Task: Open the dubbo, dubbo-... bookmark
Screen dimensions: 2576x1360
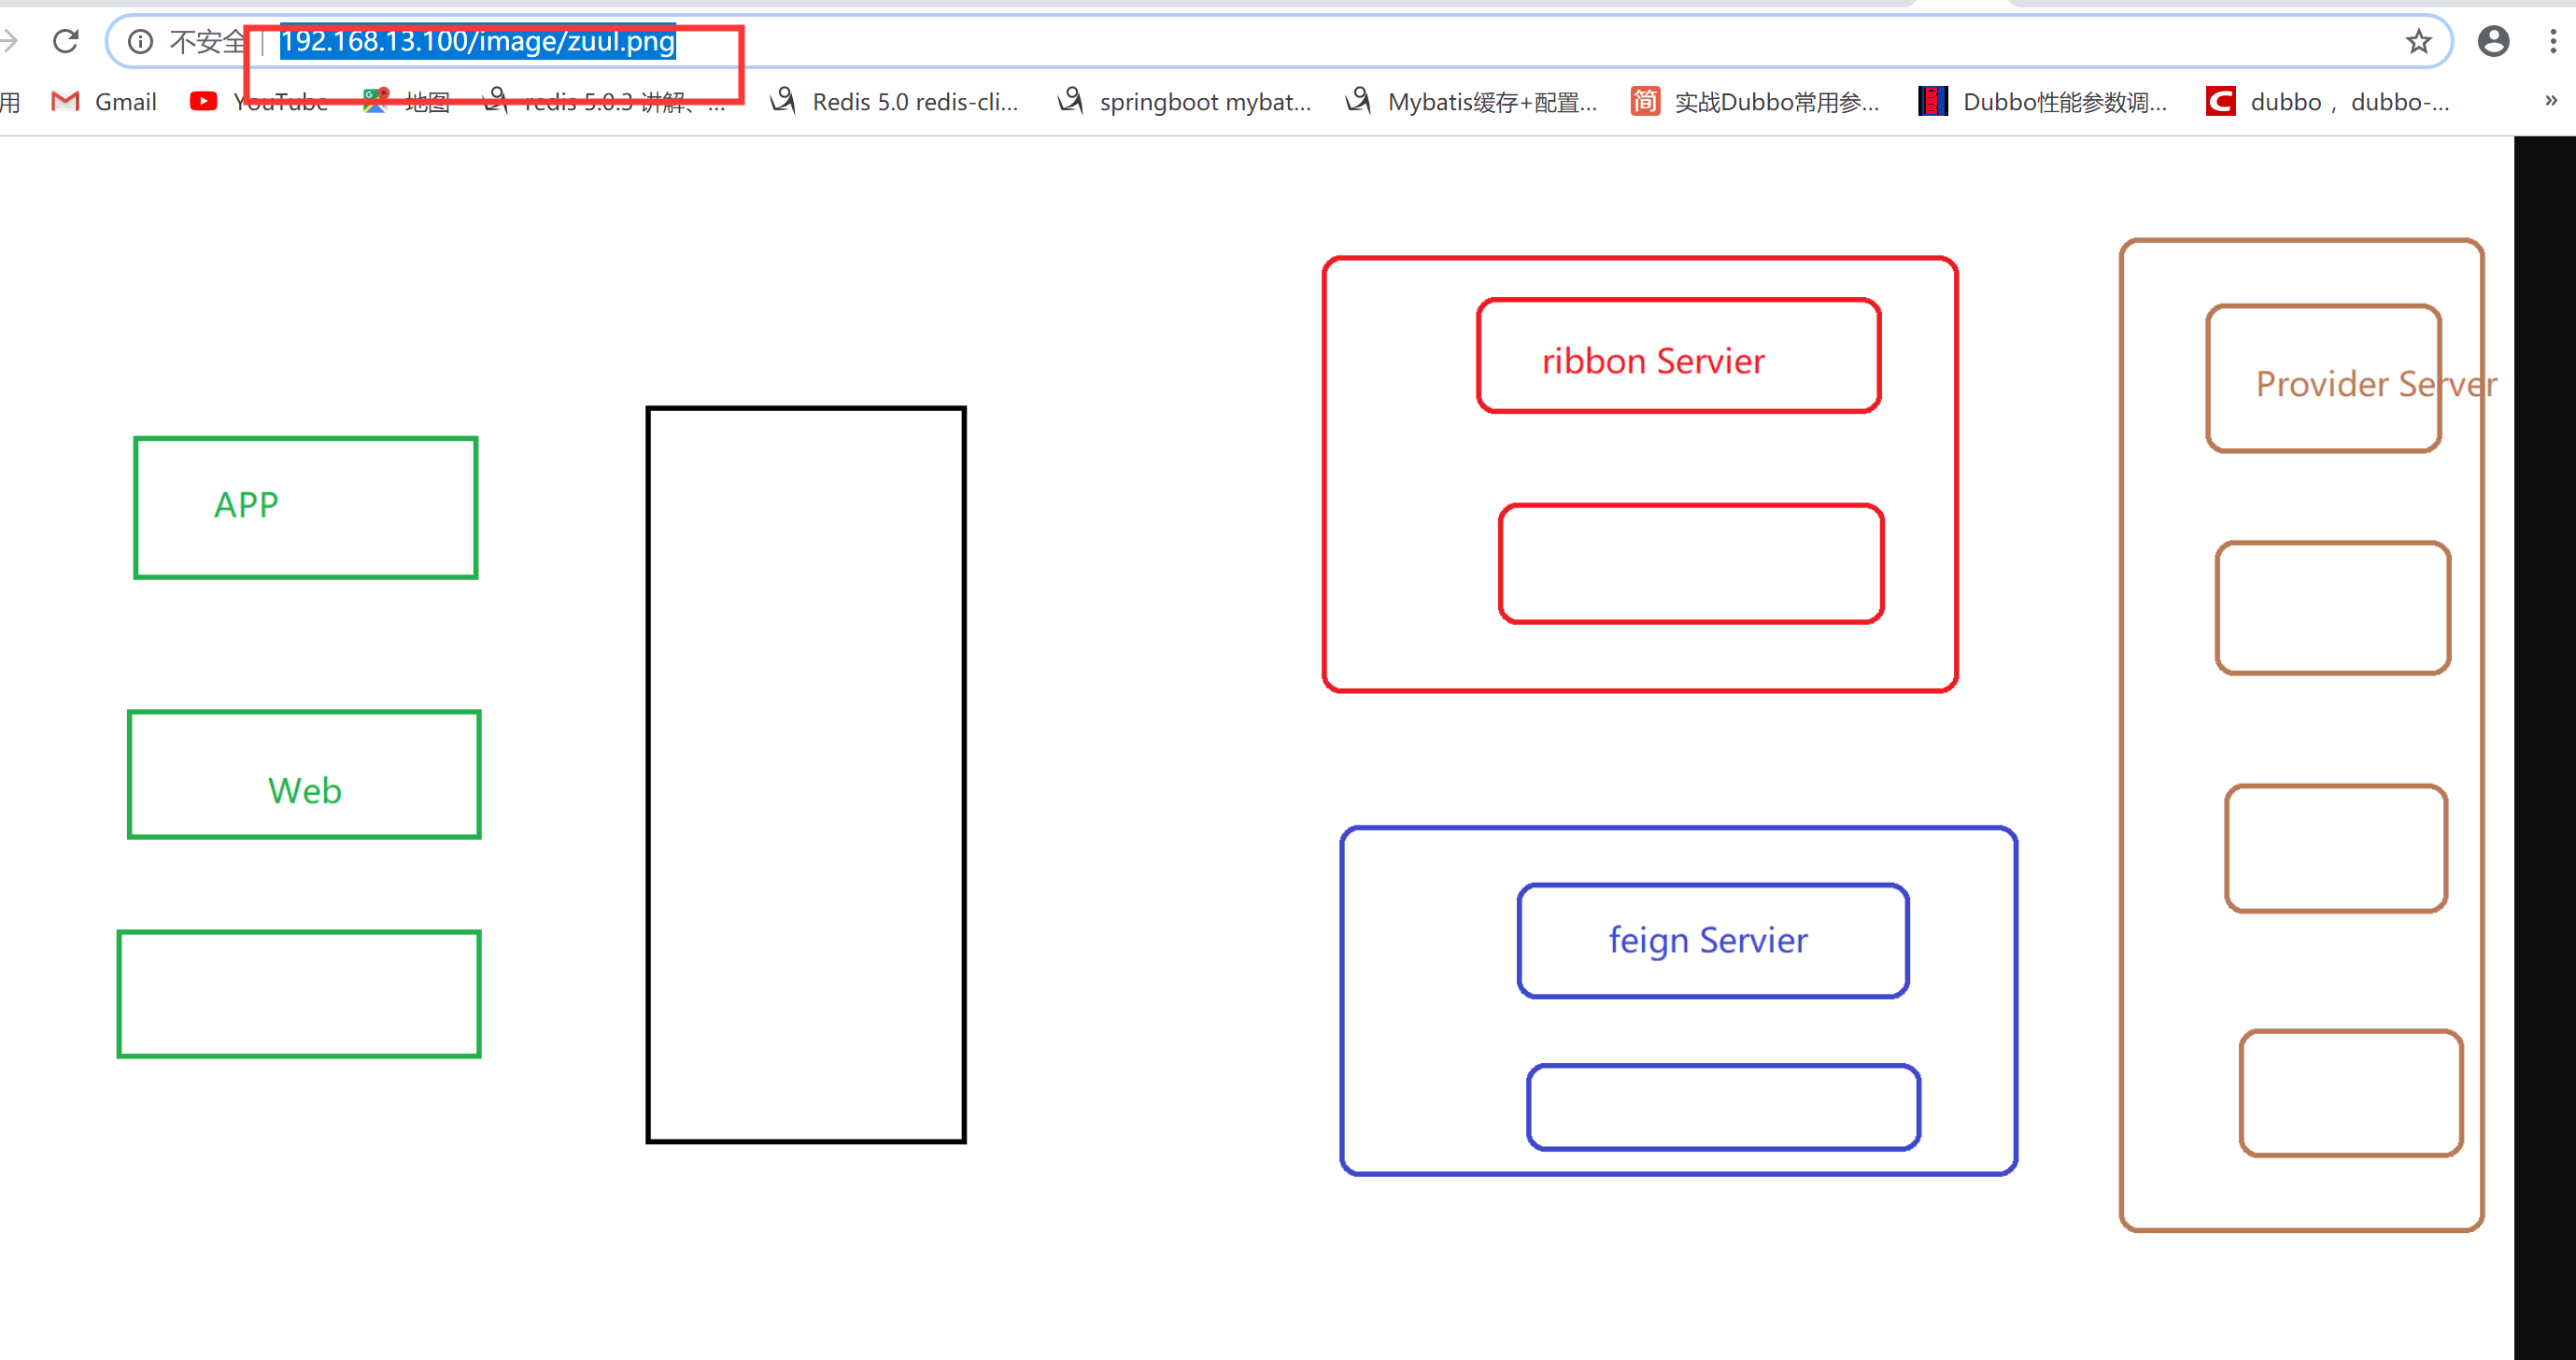Action: click(2330, 102)
